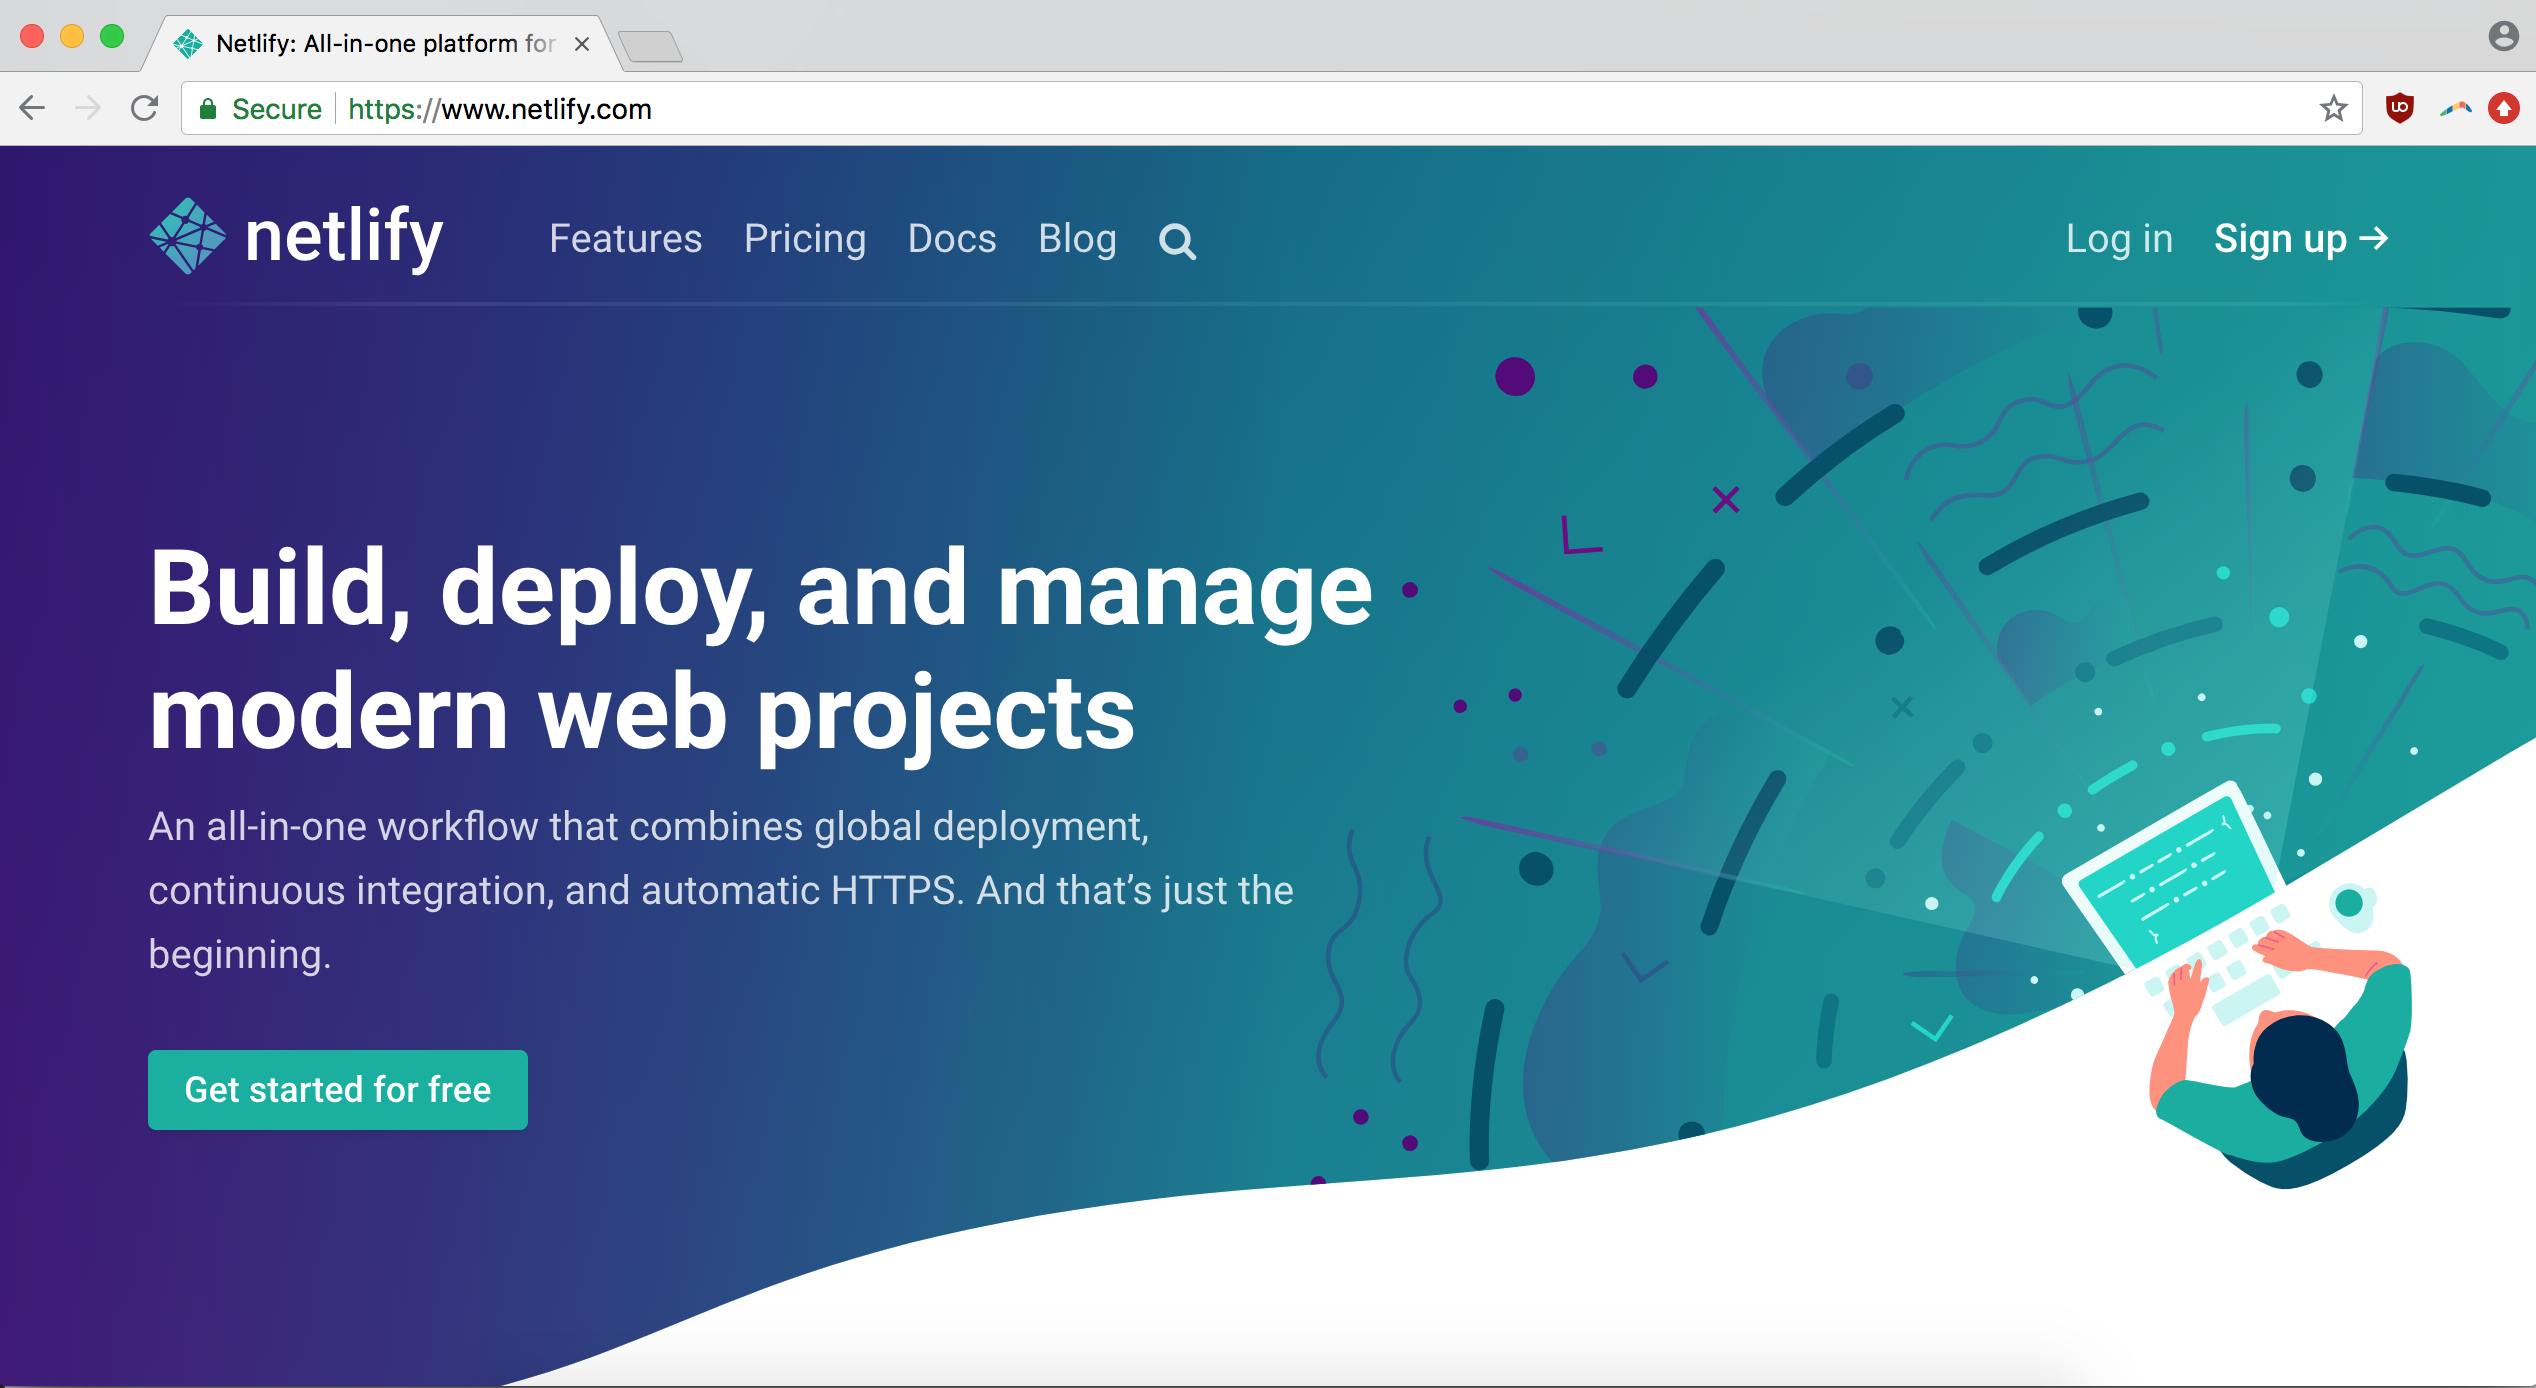Click the red up-arrow extension icon

click(x=2504, y=108)
